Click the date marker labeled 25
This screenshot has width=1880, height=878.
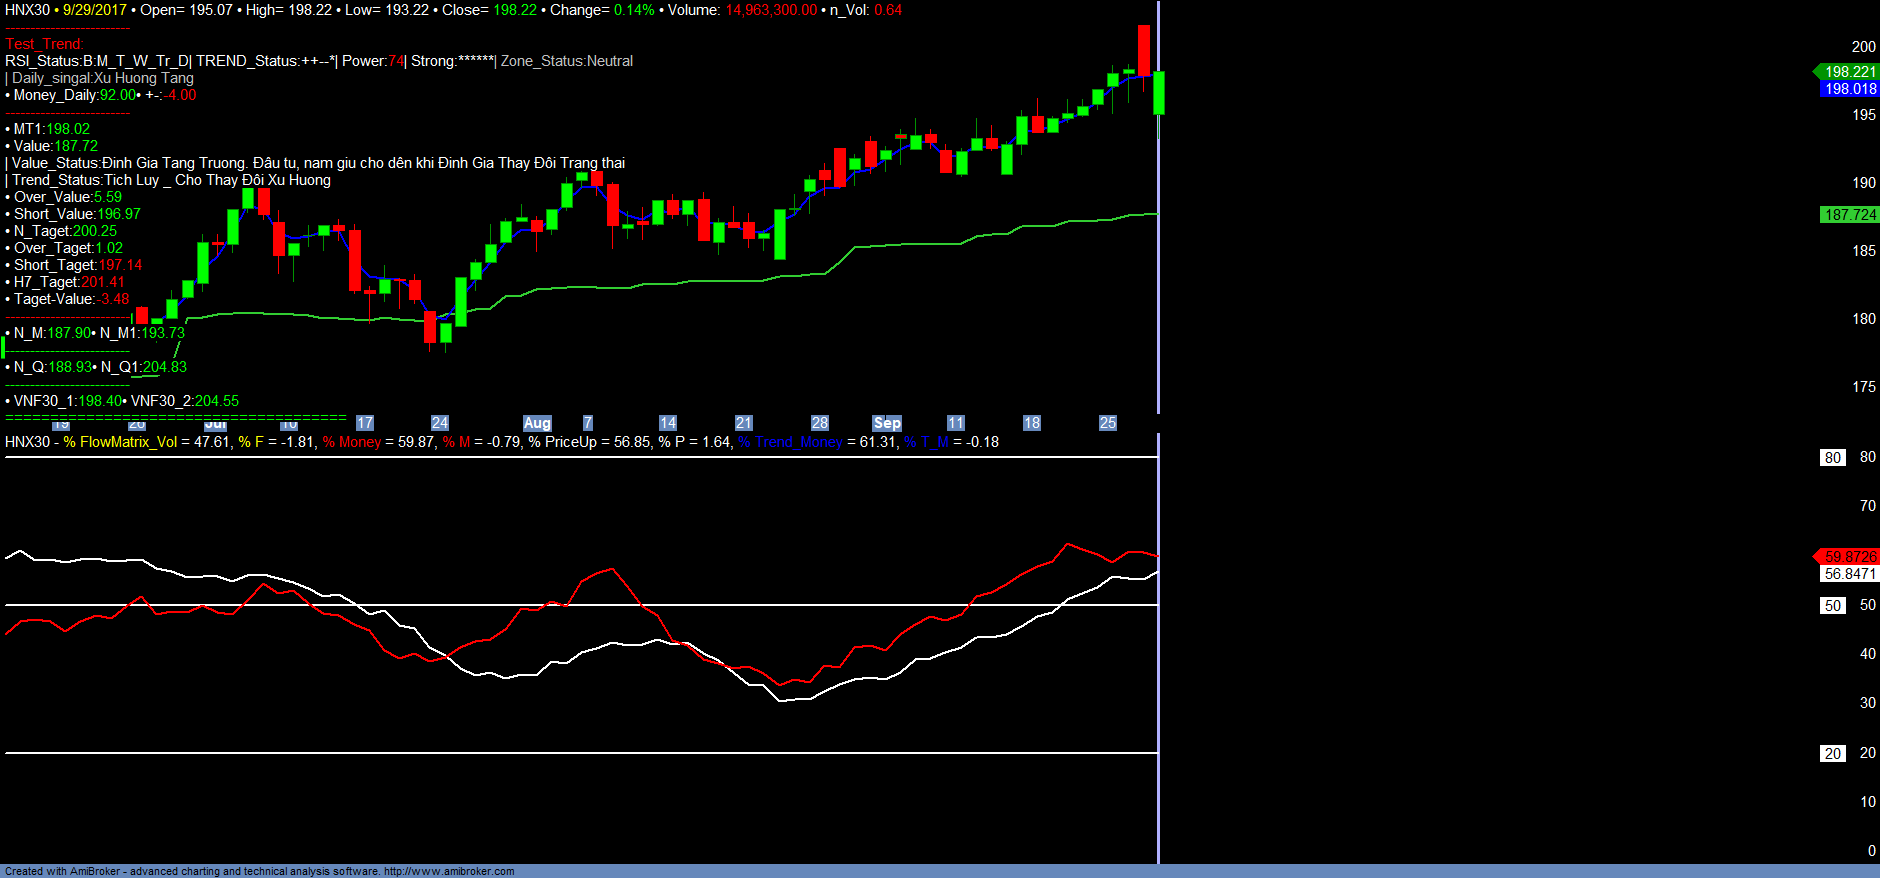pos(1107,423)
